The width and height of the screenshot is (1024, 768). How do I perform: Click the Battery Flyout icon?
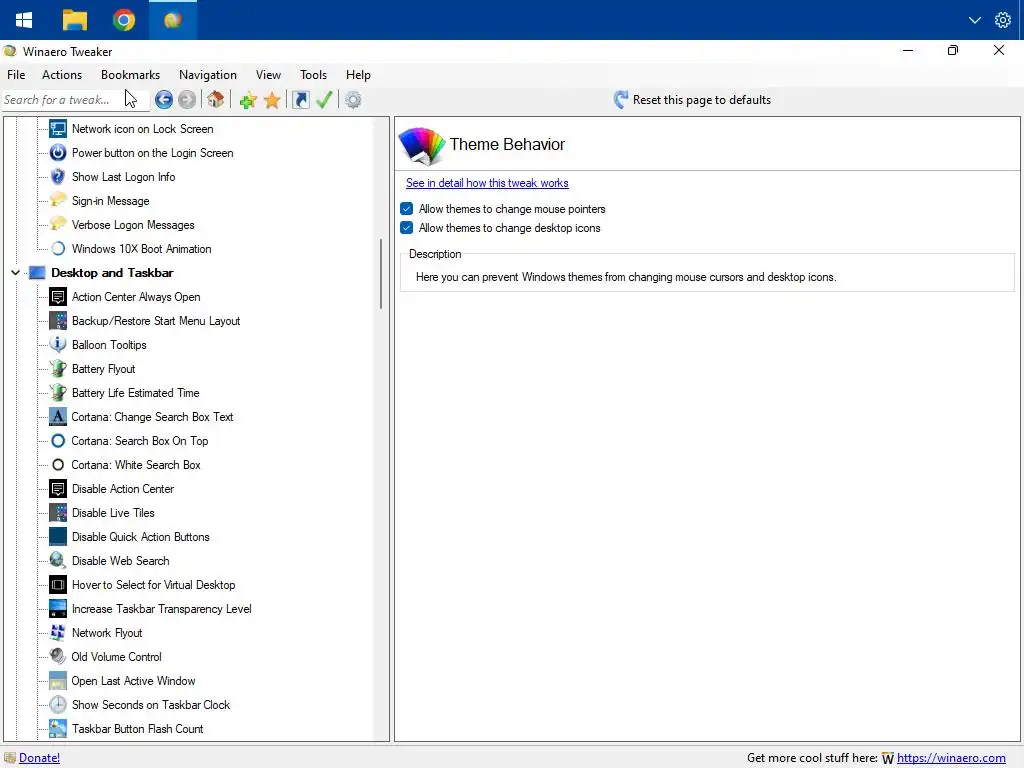(58, 369)
